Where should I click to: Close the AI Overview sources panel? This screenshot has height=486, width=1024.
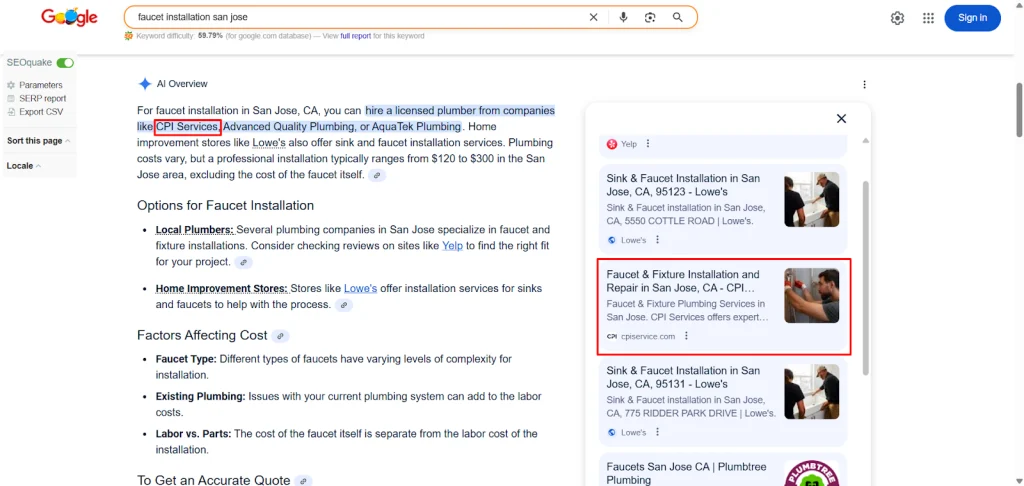[x=841, y=118]
